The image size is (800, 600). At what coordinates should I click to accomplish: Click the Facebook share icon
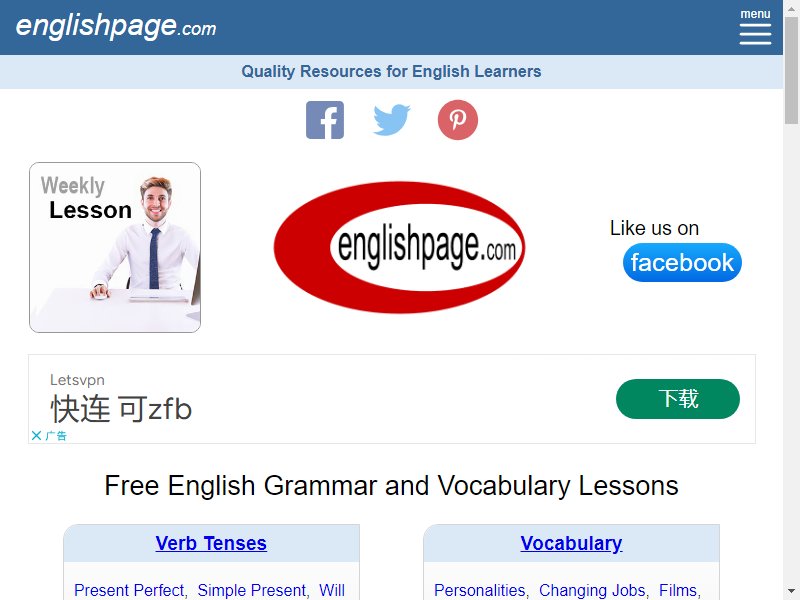click(325, 120)
